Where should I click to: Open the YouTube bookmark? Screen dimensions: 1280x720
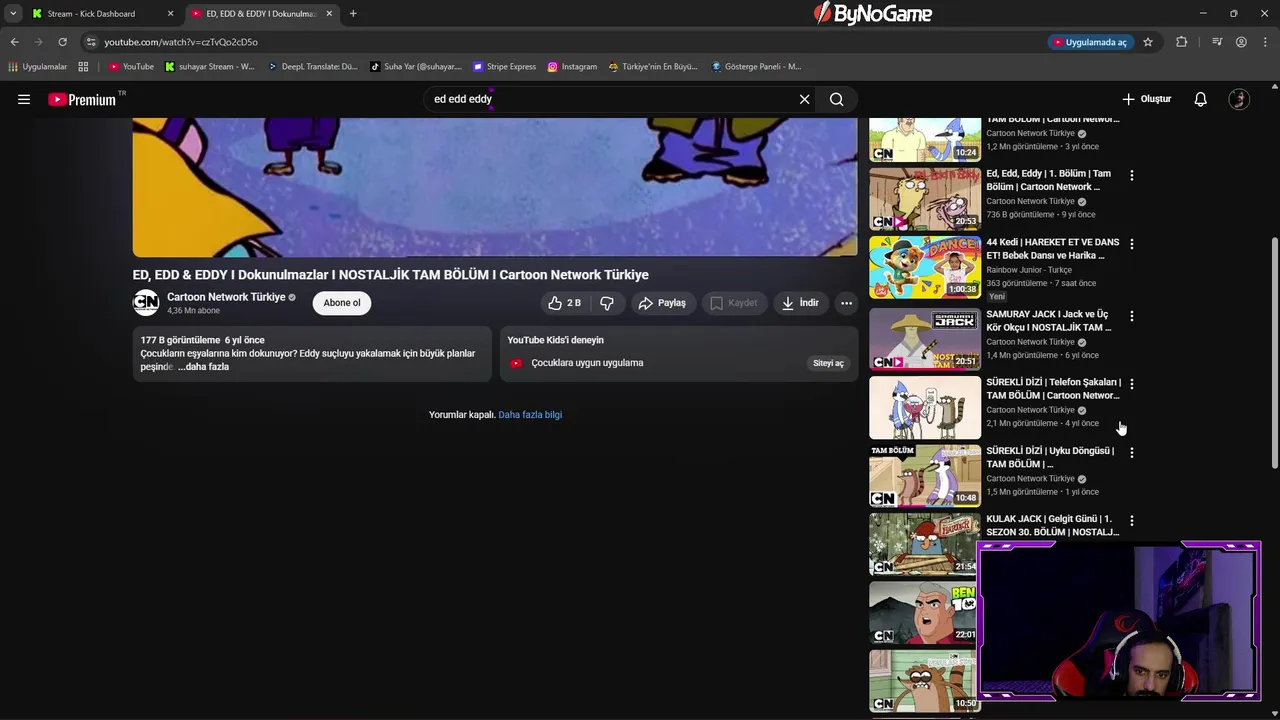131,67
